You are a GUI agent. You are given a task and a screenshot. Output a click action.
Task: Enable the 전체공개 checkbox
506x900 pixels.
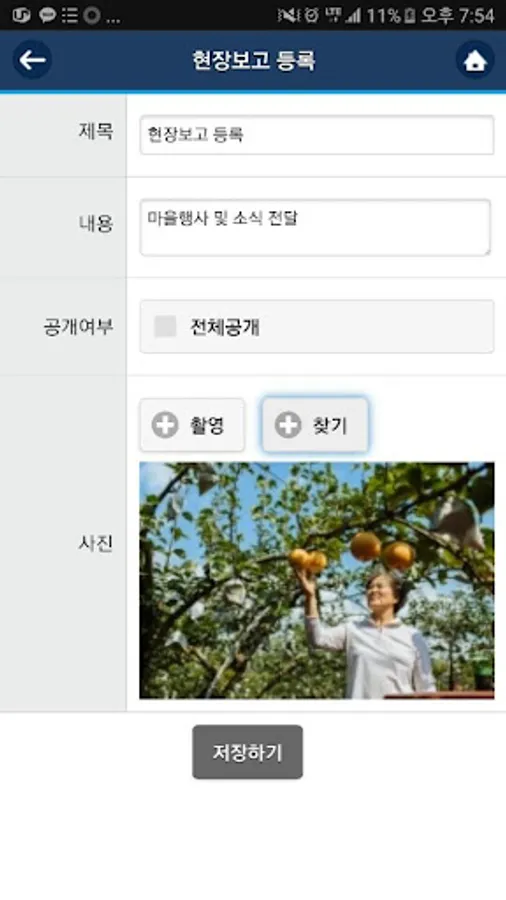tap(165, 327)
